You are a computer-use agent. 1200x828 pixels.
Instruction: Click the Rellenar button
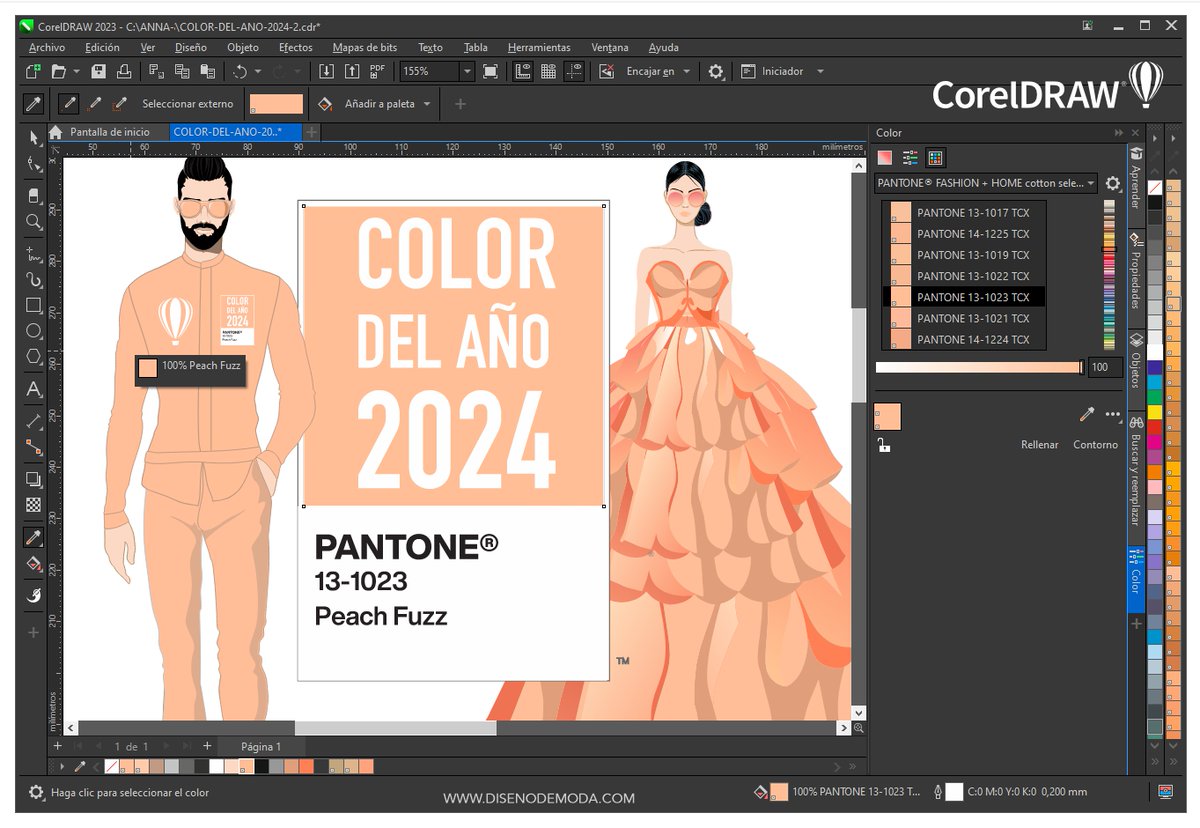tap(1039, 444)
